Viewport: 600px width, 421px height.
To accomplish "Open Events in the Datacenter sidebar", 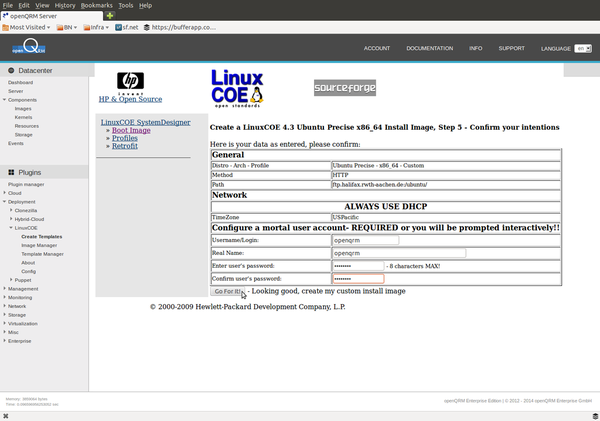I will [16, 143].
